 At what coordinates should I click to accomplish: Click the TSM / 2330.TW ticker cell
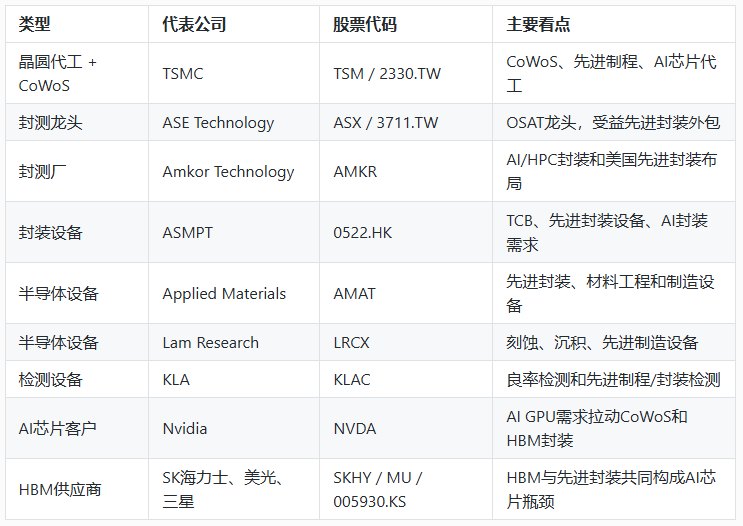point(406,73)
